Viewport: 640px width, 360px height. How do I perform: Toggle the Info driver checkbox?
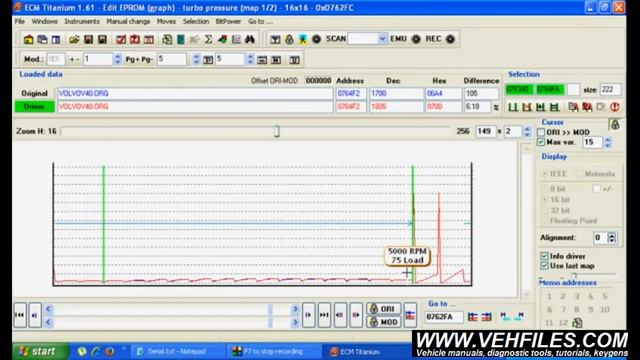point(544,256)
